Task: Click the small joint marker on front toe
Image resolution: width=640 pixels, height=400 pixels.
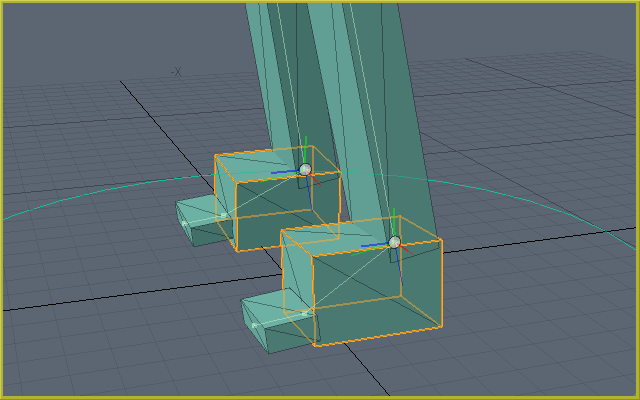Action: [x=306, y=313]
